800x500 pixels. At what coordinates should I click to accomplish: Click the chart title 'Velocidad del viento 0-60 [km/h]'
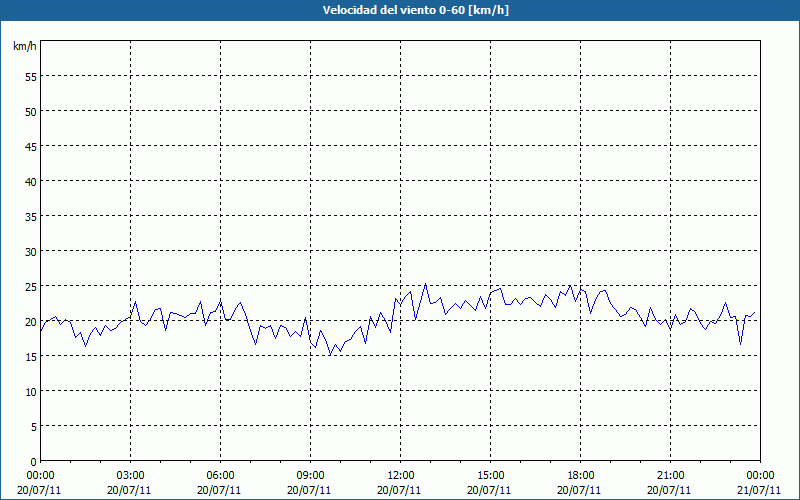[x=415, y=10]
